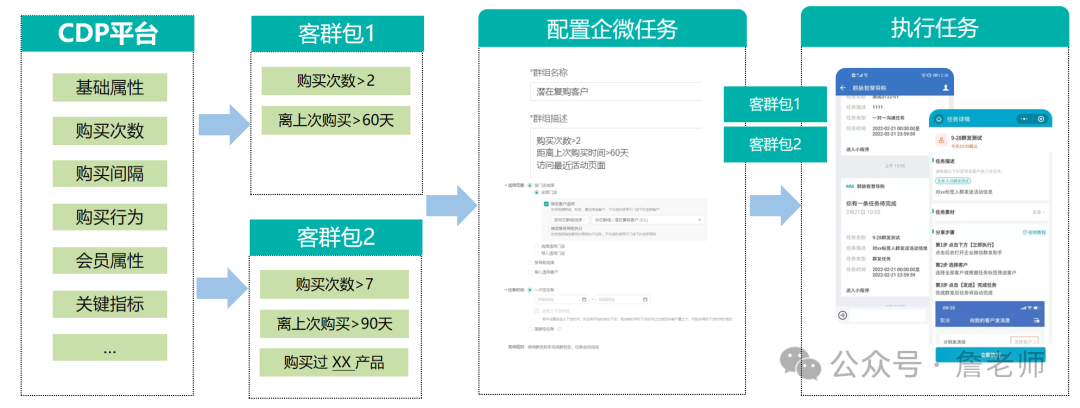Click the start date input field
This screenshot has height=408, width=1080.
(562, 299)
